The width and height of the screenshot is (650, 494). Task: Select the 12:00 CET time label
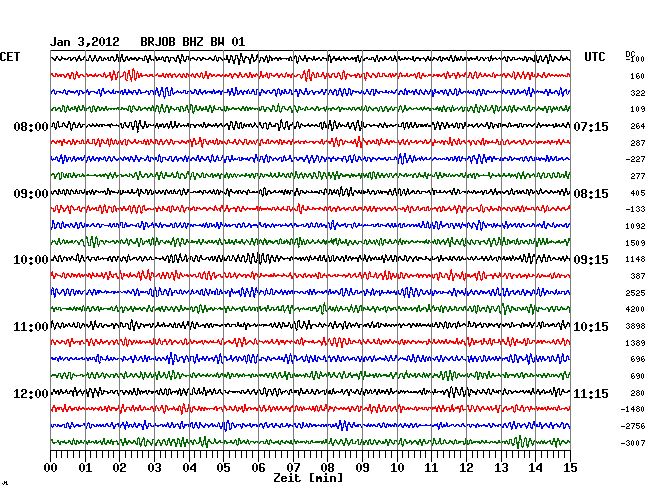[x=31, y=394]
